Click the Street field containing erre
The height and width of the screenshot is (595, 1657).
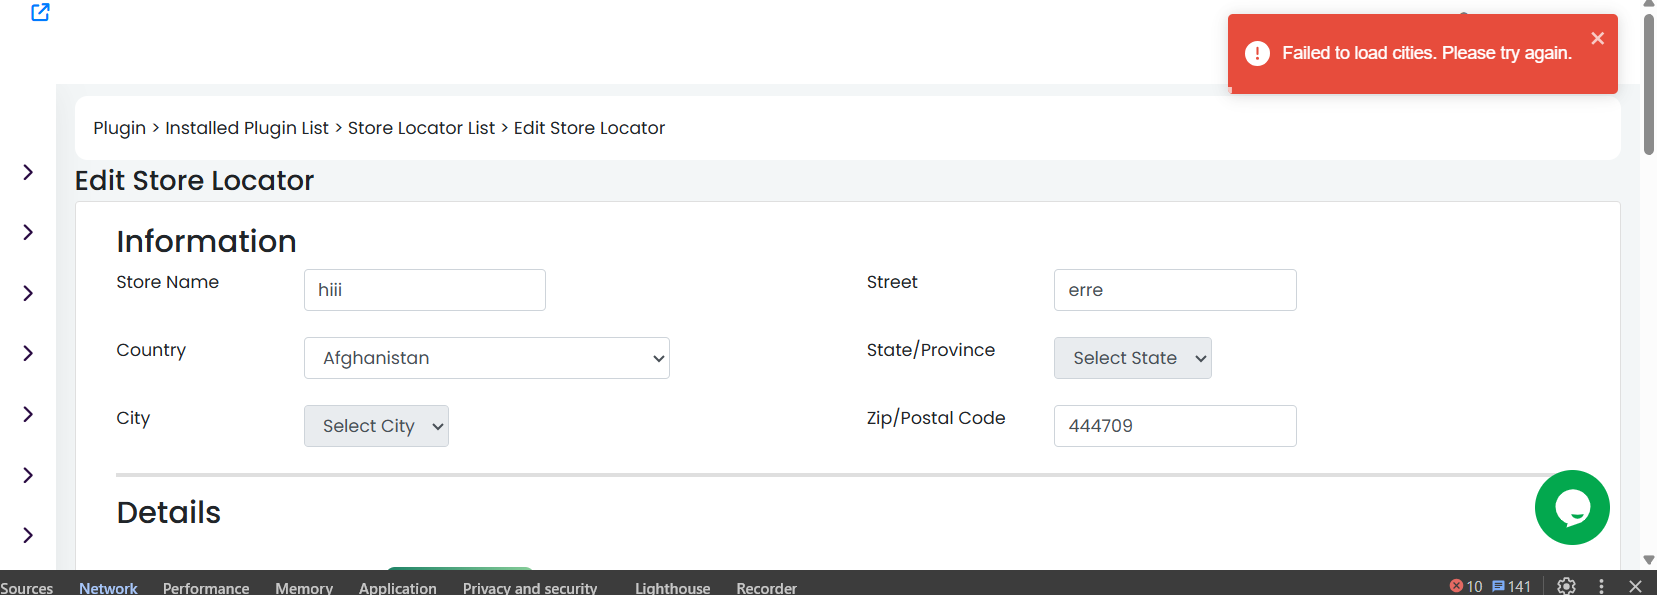click(1175, 290)
